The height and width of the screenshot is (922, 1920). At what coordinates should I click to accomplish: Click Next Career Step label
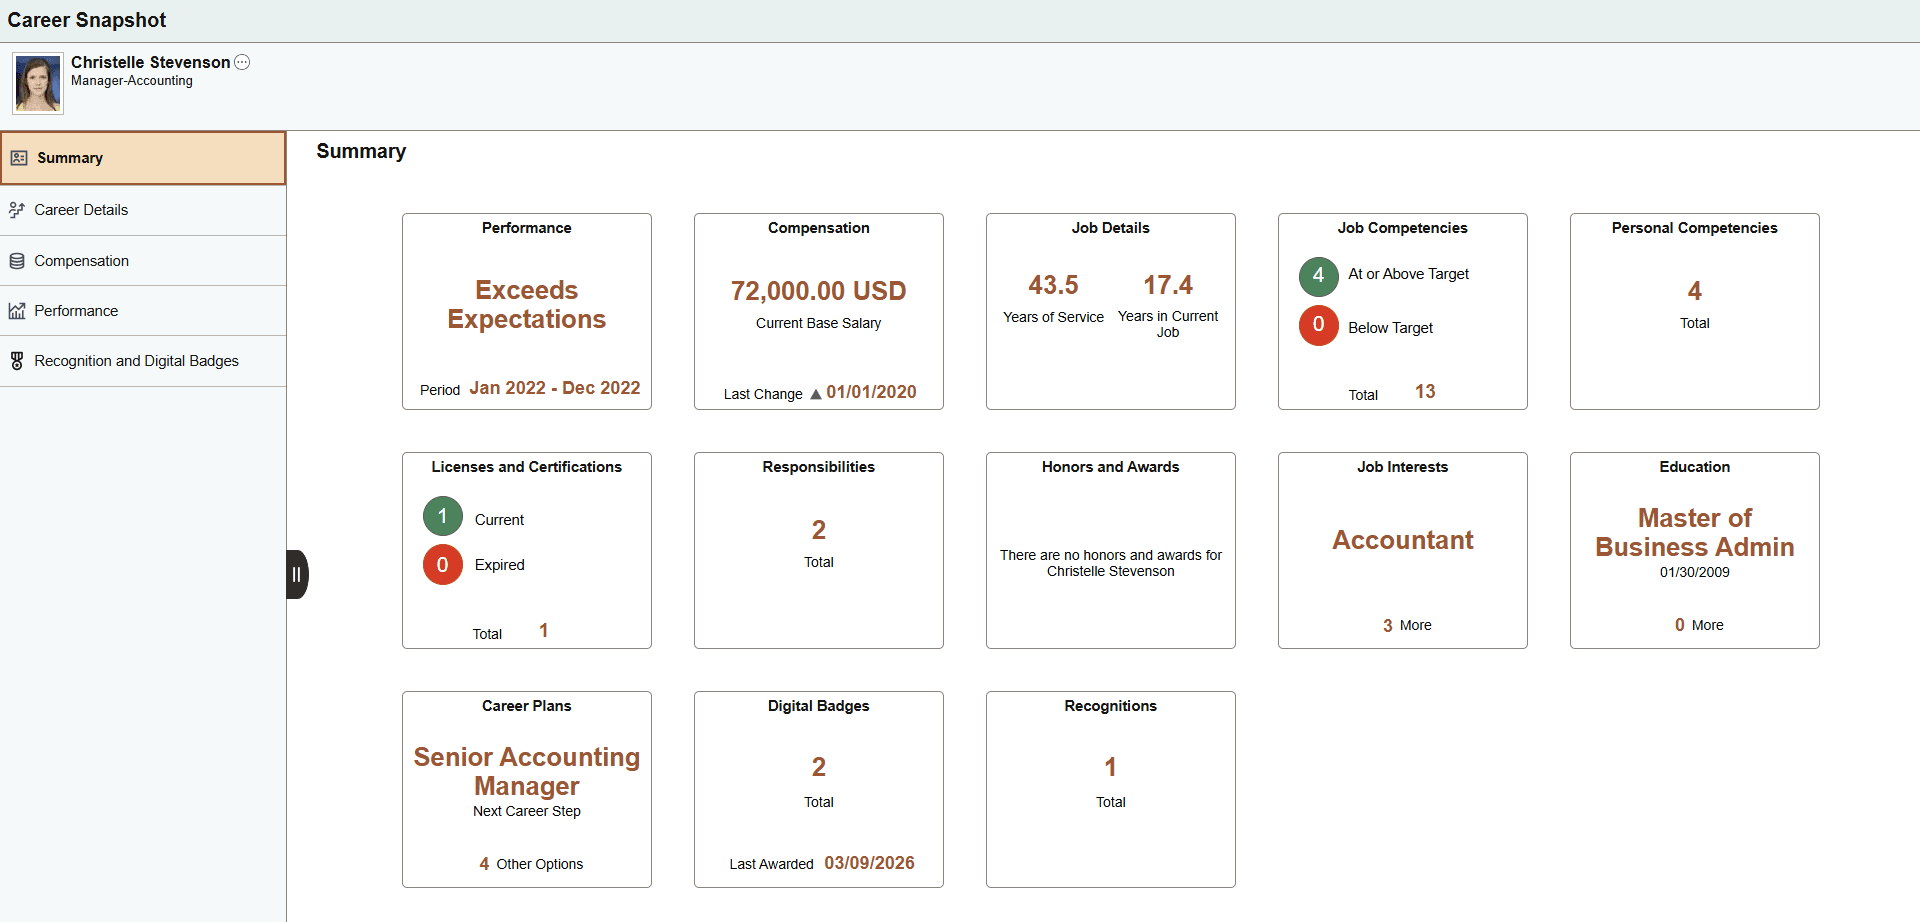click(x=527, y=811)
